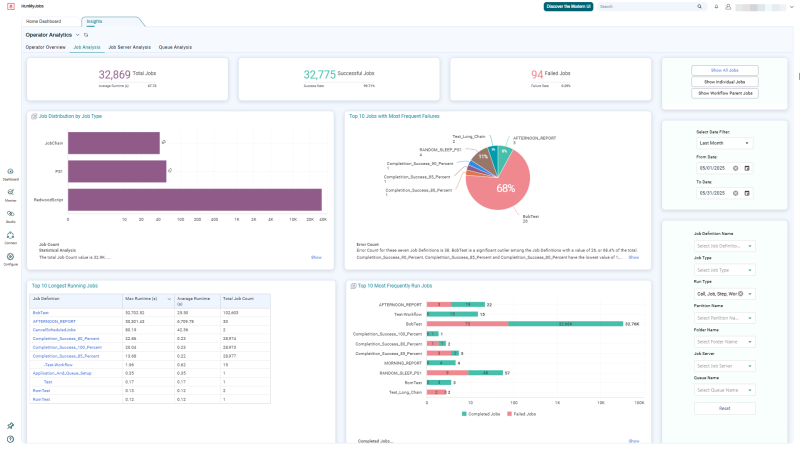Open the Configure sidebar icon
Viewport: 800px width, 450px height.
(x=10, y=257)
